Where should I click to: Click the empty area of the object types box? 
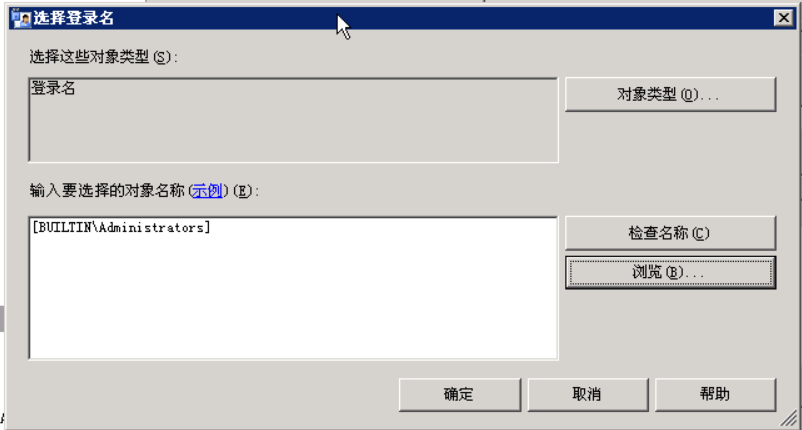pos(293,130)
